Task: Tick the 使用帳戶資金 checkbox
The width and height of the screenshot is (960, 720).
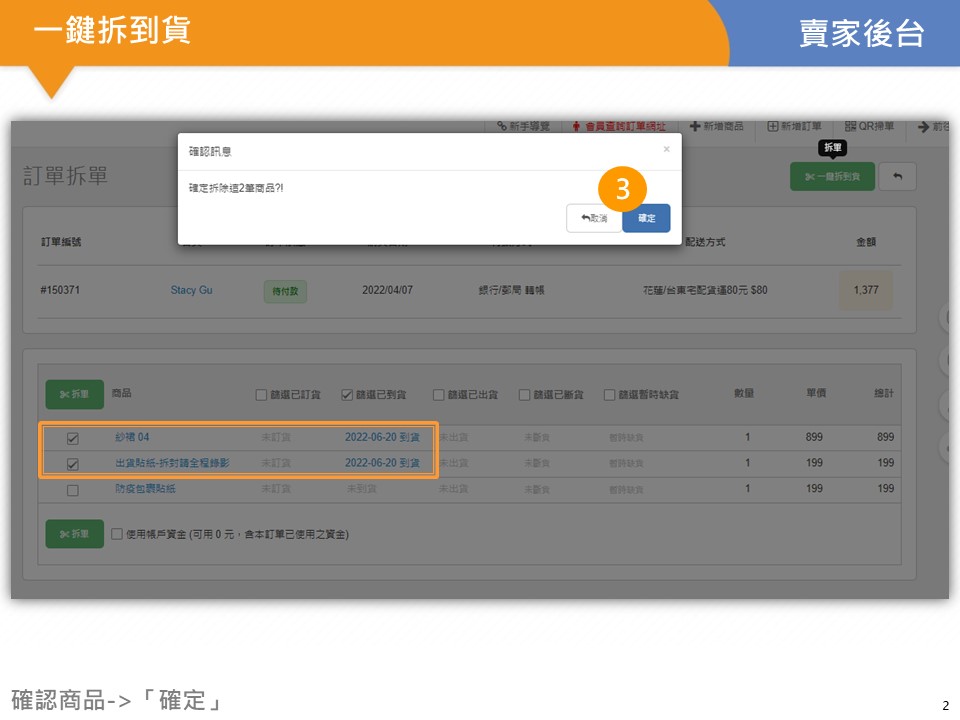Action: pos(117,534)
